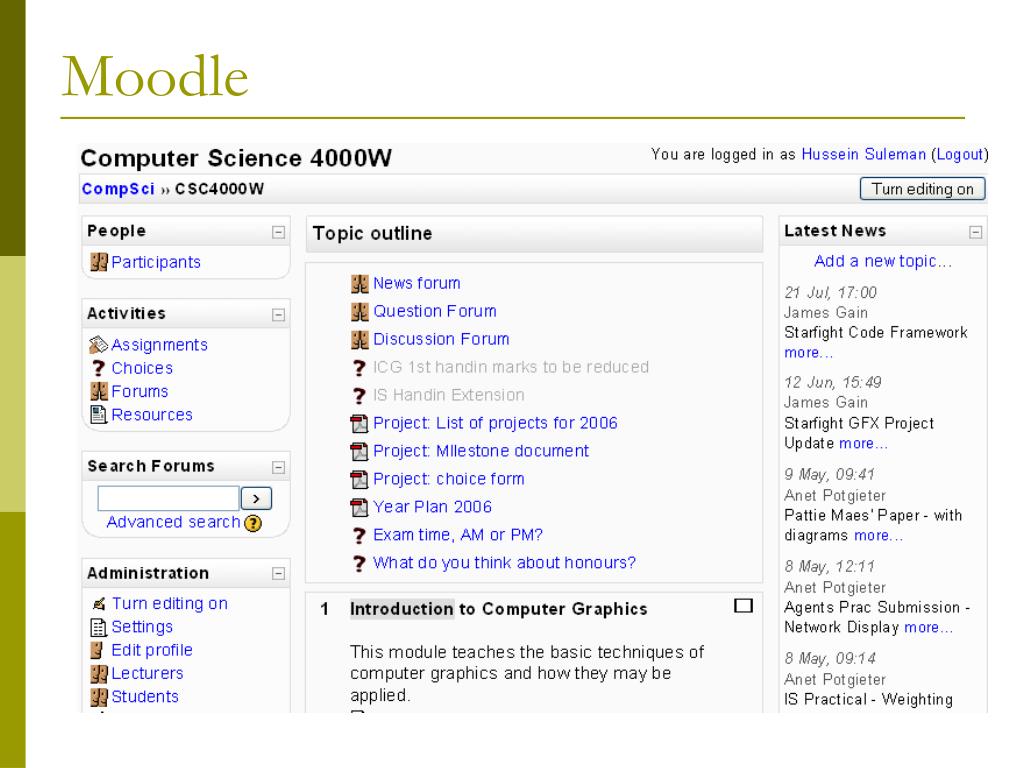Open the Discussion Forum link
This screenshot has width=1024, height=768.
click(441, 340)
